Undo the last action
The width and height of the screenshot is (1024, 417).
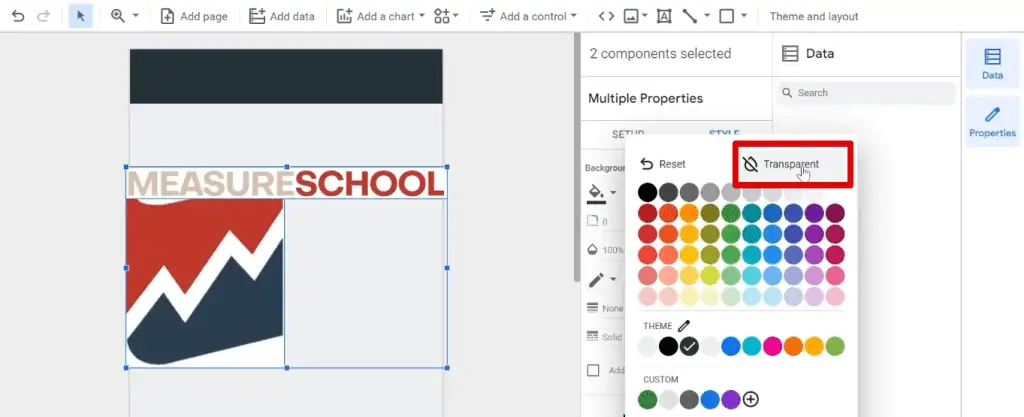(18, 16)
